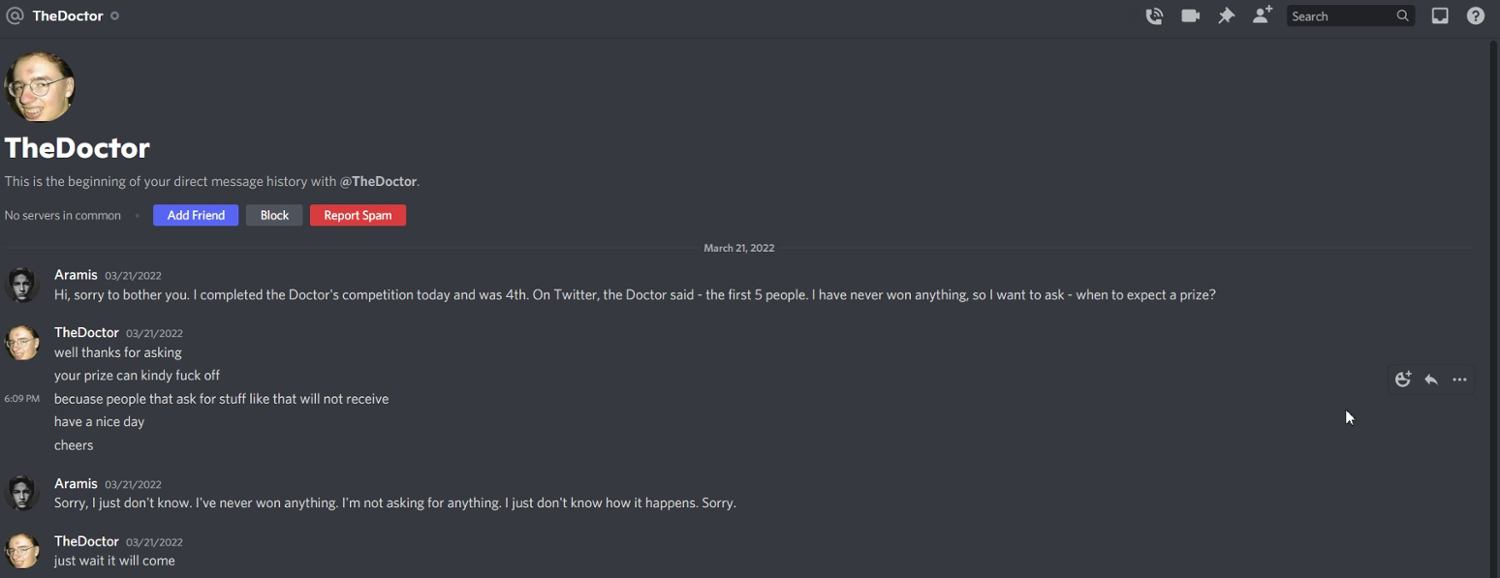Open the Help icon
The image size is (1500, 578).
[x=1475, y=16]
